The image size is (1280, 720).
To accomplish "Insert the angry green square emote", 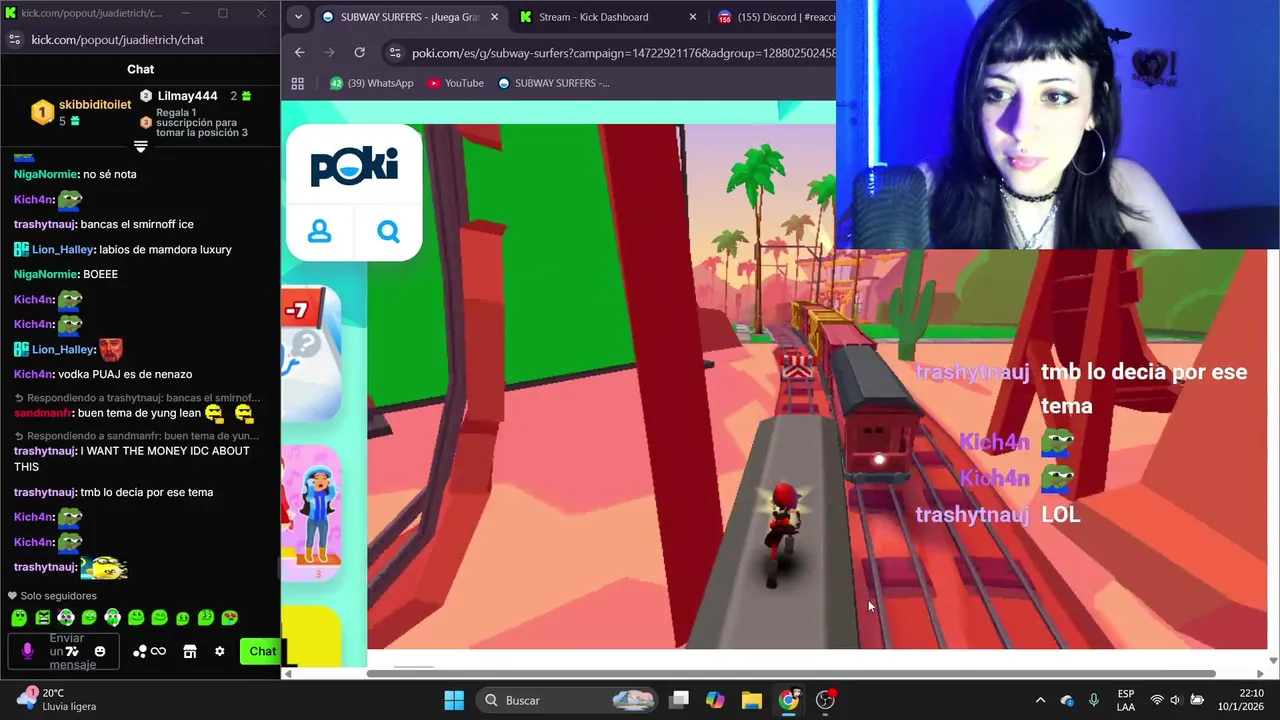I will tap(42, 618).
